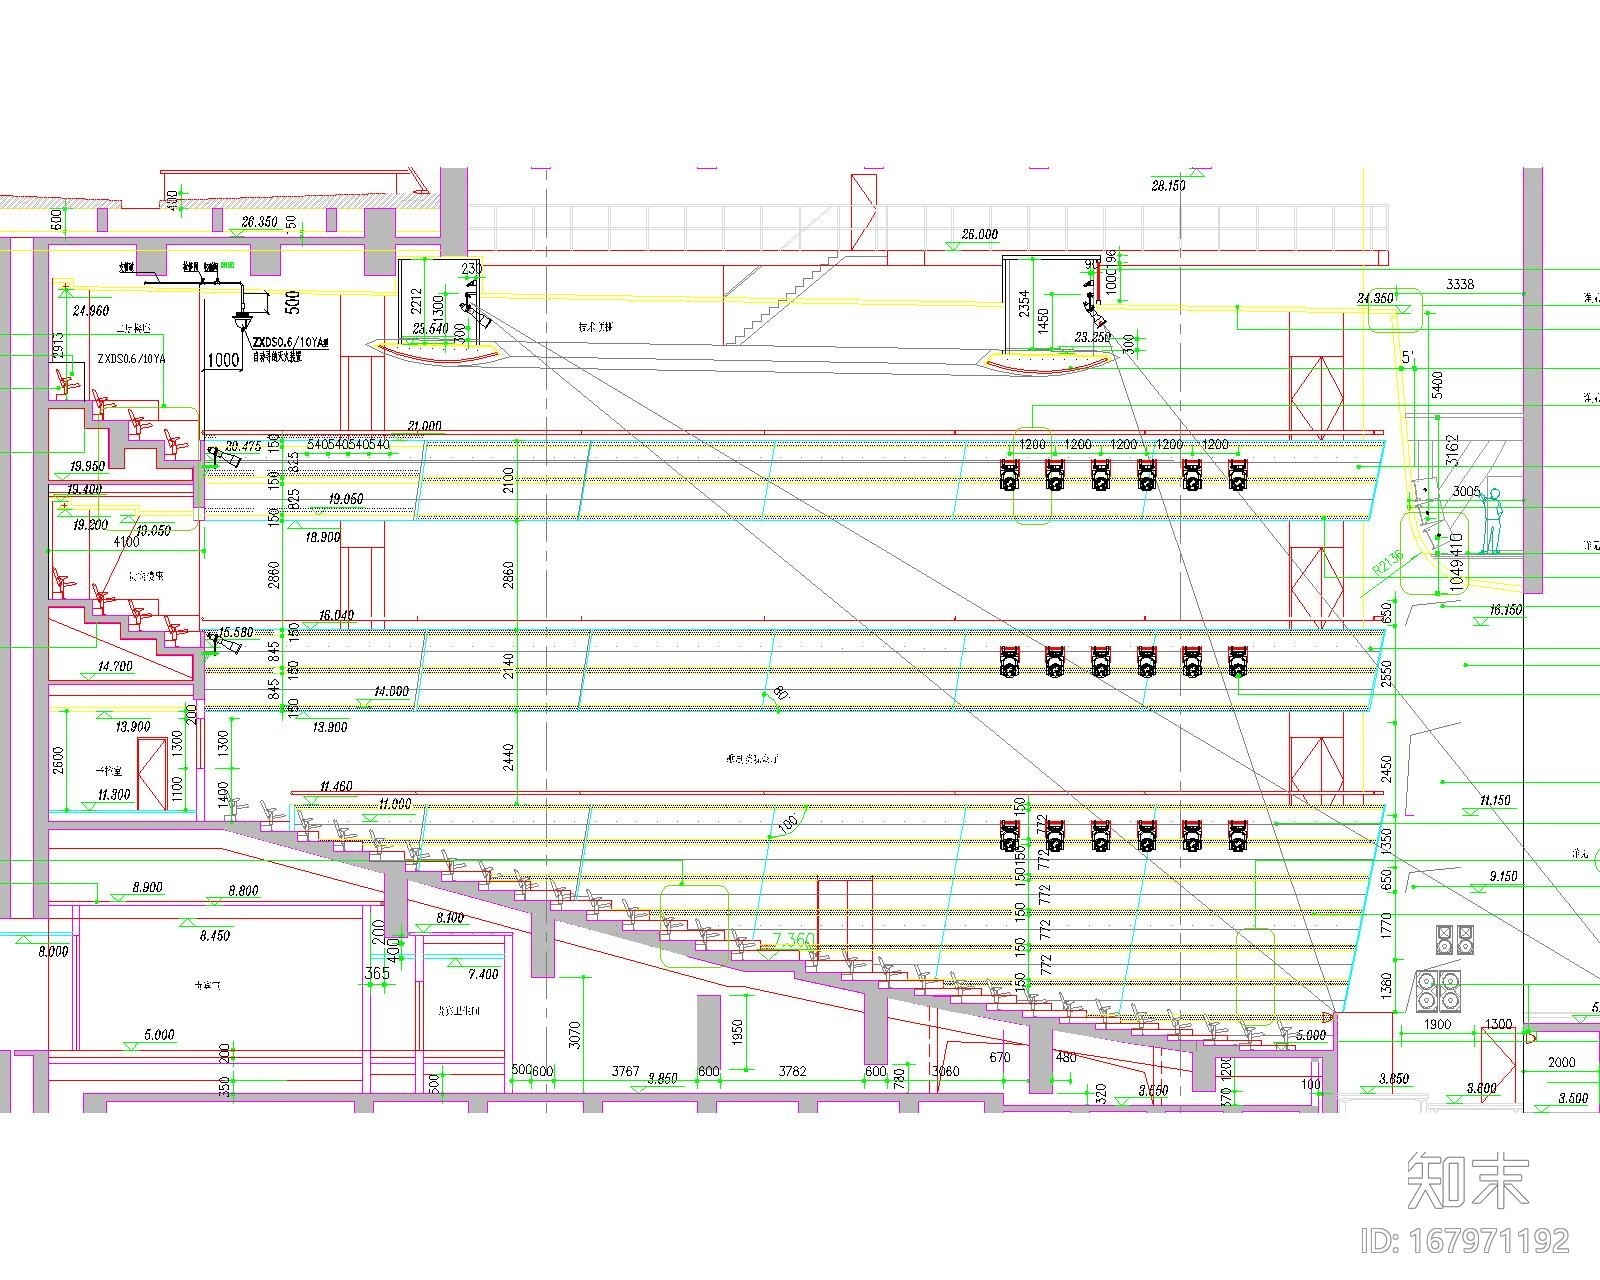Select the green 7.360 elevation text
This screenshot has width=1600, height=1280.
[x=794, y=940]
